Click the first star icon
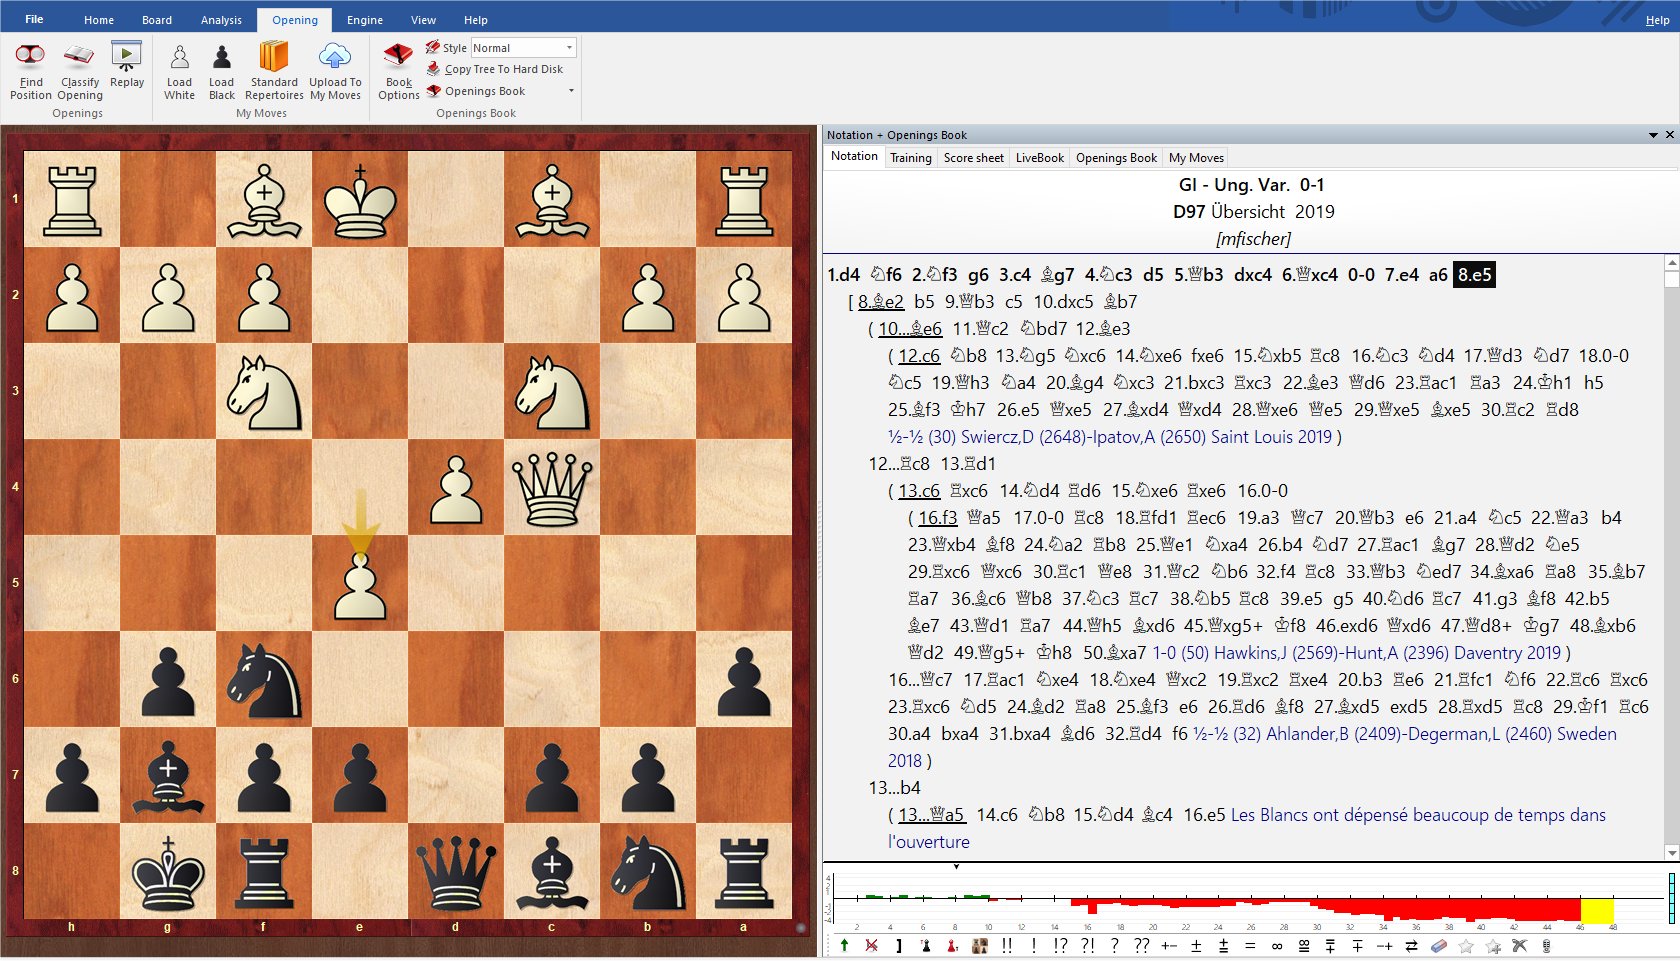This screenshot has height=961, width=1680. 1466,945
